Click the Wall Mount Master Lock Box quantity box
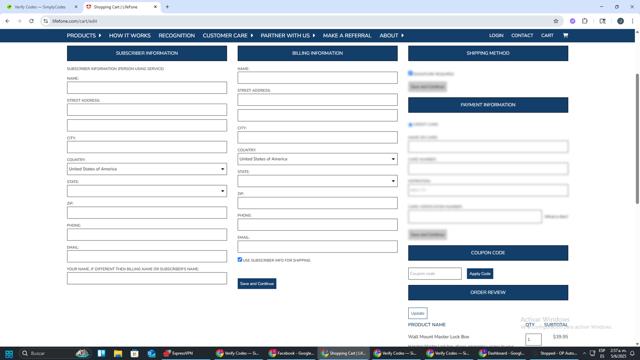Viewport: 640px width, 360px height. [533, 339]
